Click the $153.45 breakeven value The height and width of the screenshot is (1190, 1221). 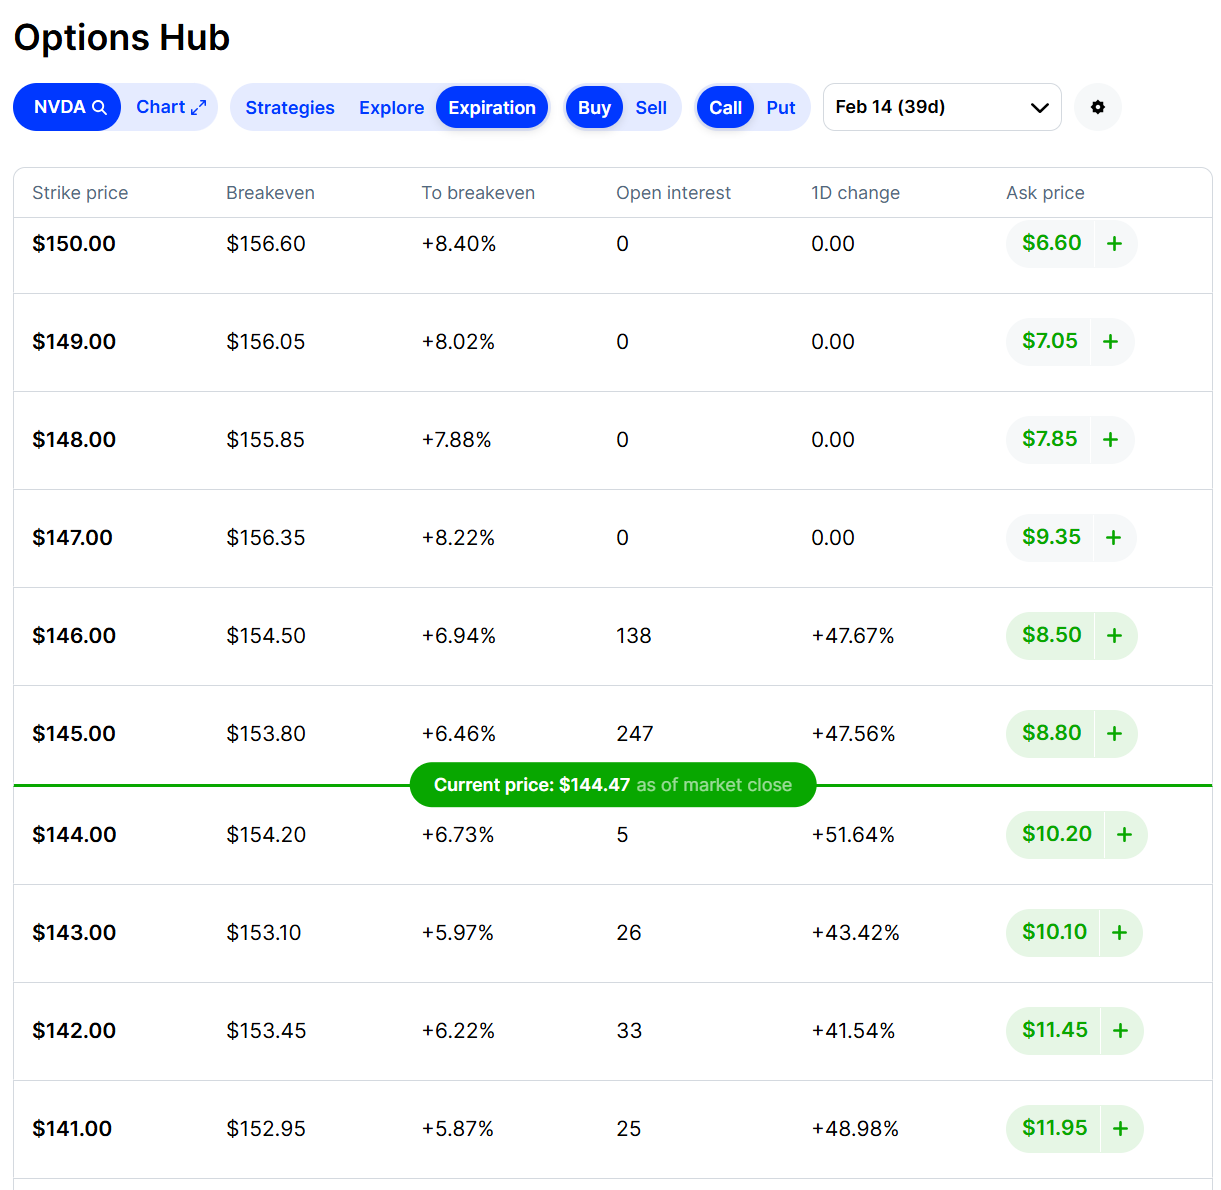click(266, 1030)
